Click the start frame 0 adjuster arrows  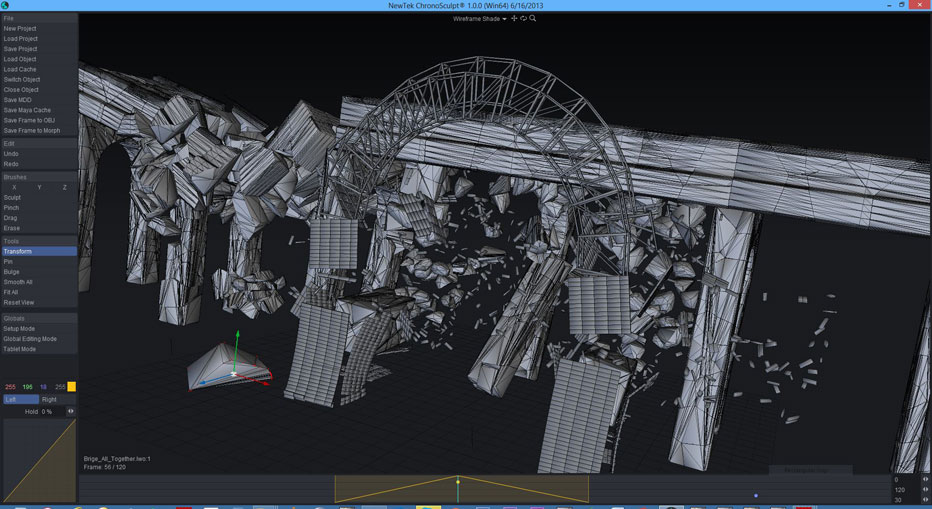point(925,480)
